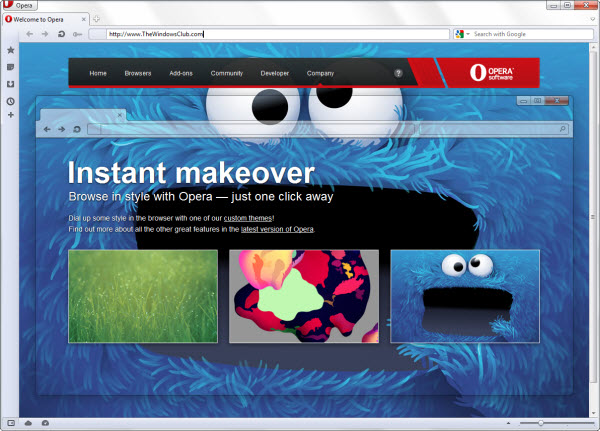This screenshot has width=600, height=431.
Task: Select the green grass theme thumbnail
Action: 143,296
